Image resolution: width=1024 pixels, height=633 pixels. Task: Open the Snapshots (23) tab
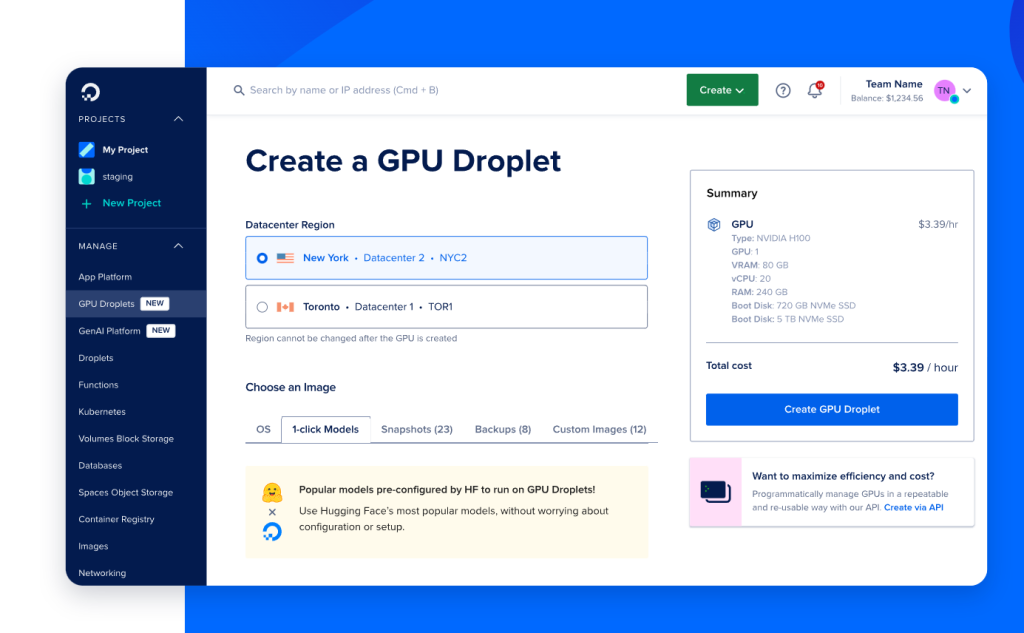(x=417, y=429)
